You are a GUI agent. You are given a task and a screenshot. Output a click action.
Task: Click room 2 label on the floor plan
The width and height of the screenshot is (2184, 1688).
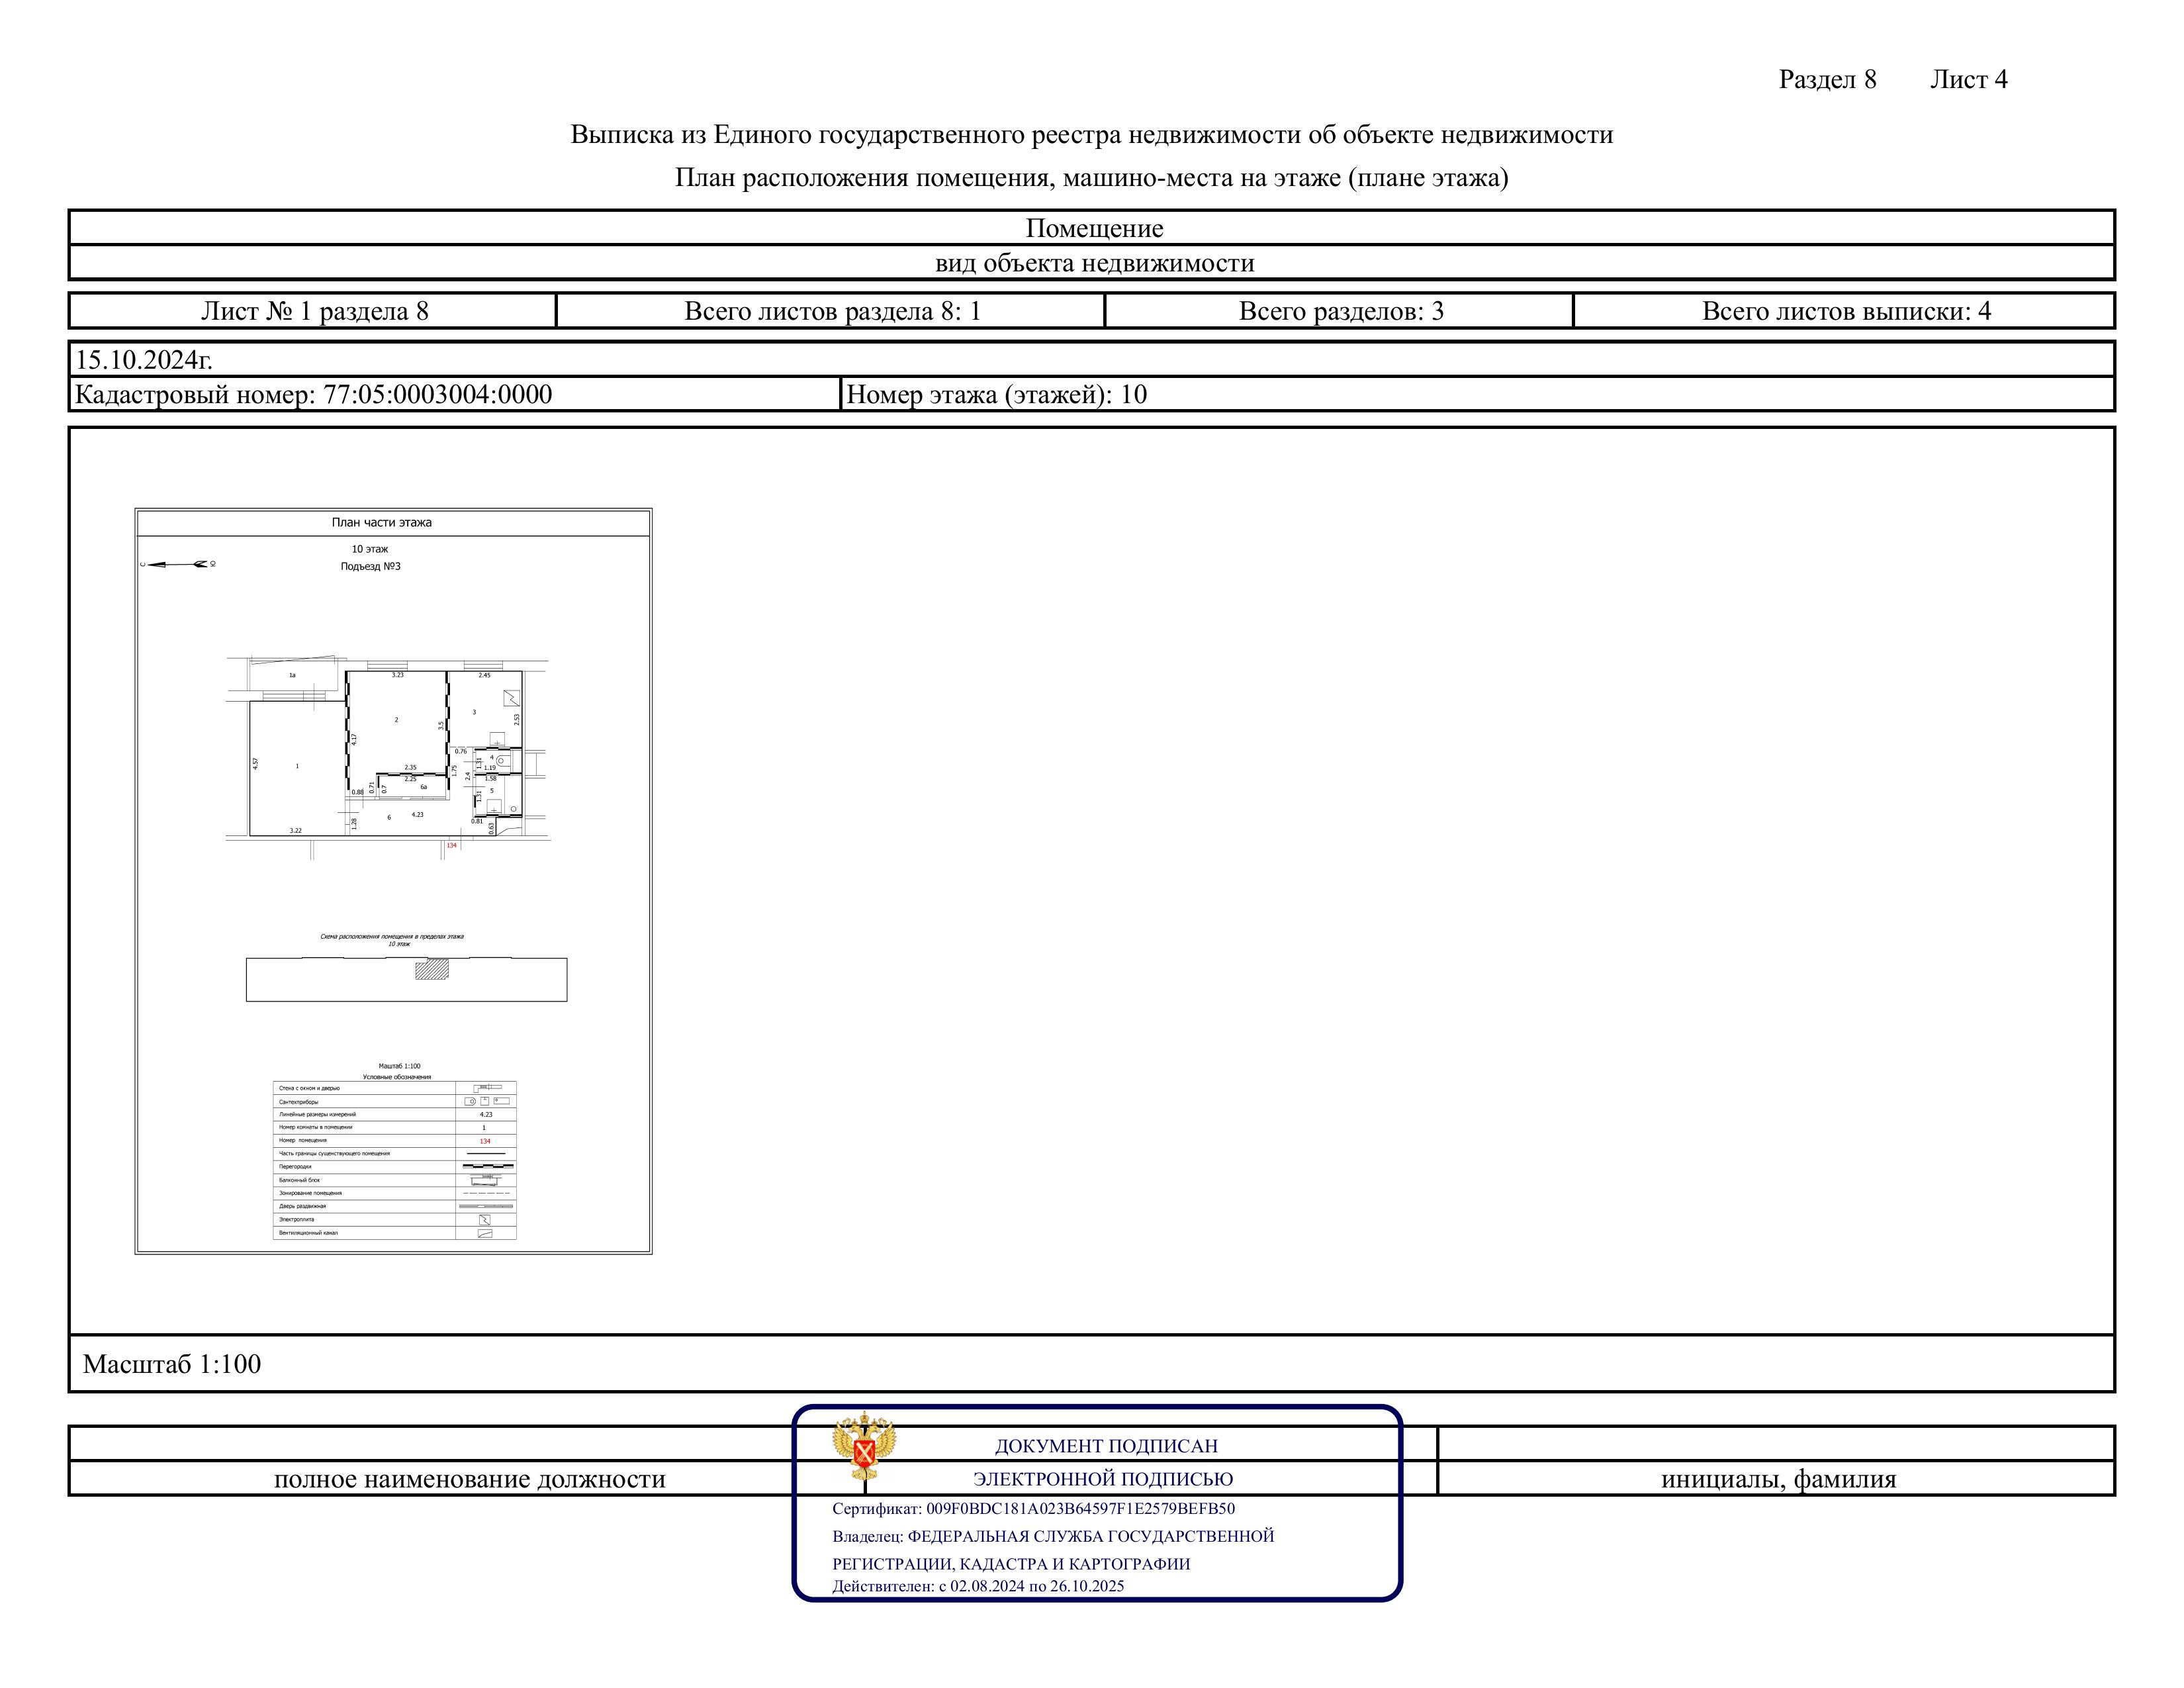click(396, 719)
